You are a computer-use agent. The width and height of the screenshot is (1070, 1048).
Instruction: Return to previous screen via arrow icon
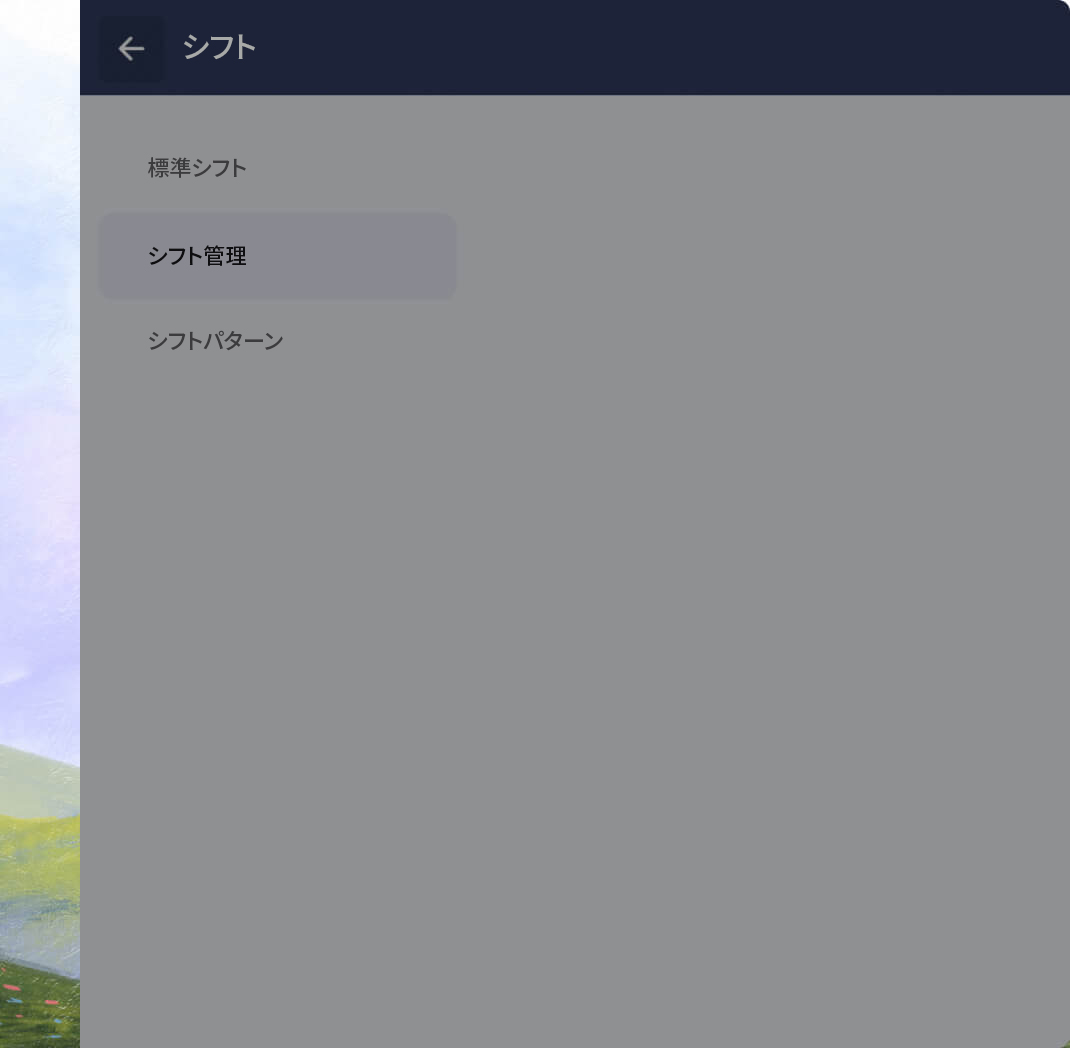point(131,48)
